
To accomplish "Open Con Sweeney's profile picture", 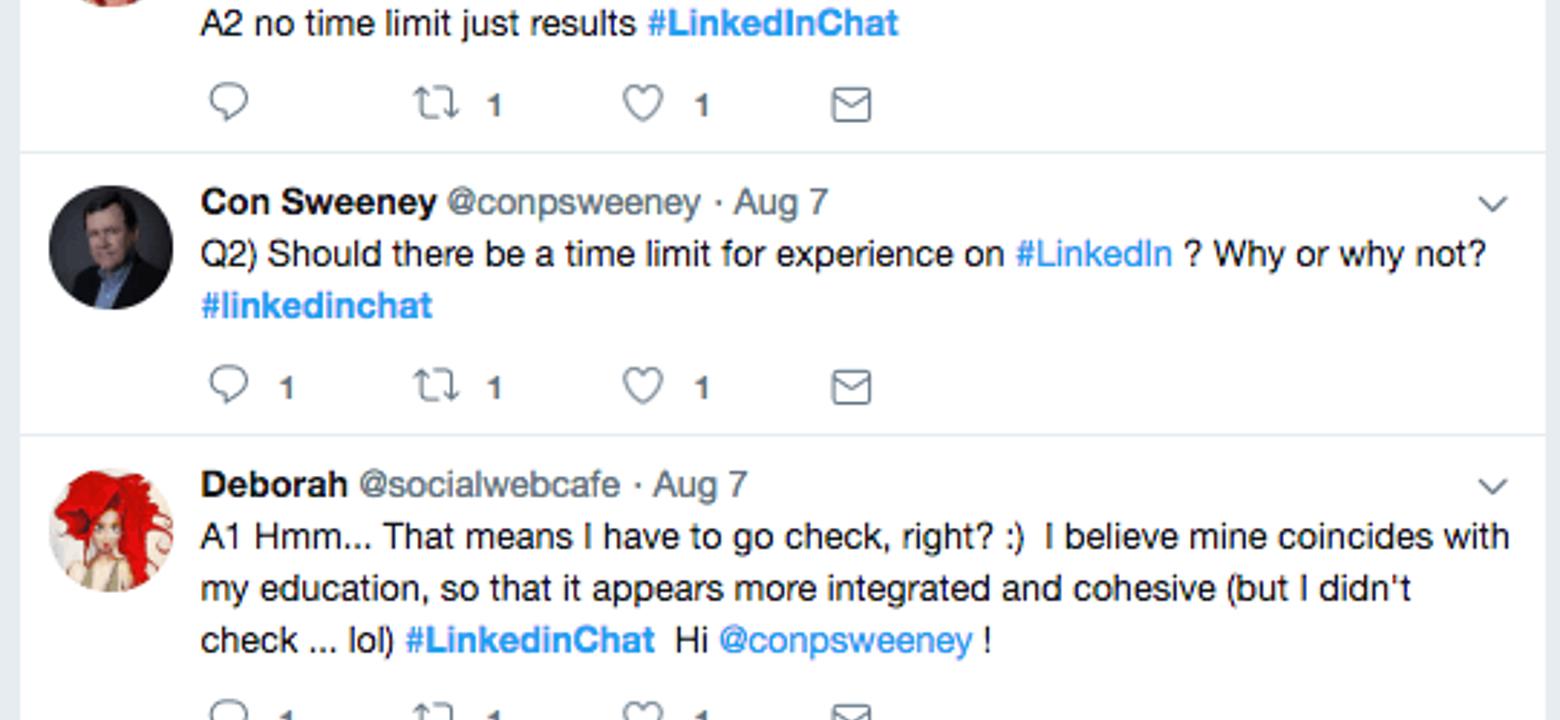I will point(111,247).
